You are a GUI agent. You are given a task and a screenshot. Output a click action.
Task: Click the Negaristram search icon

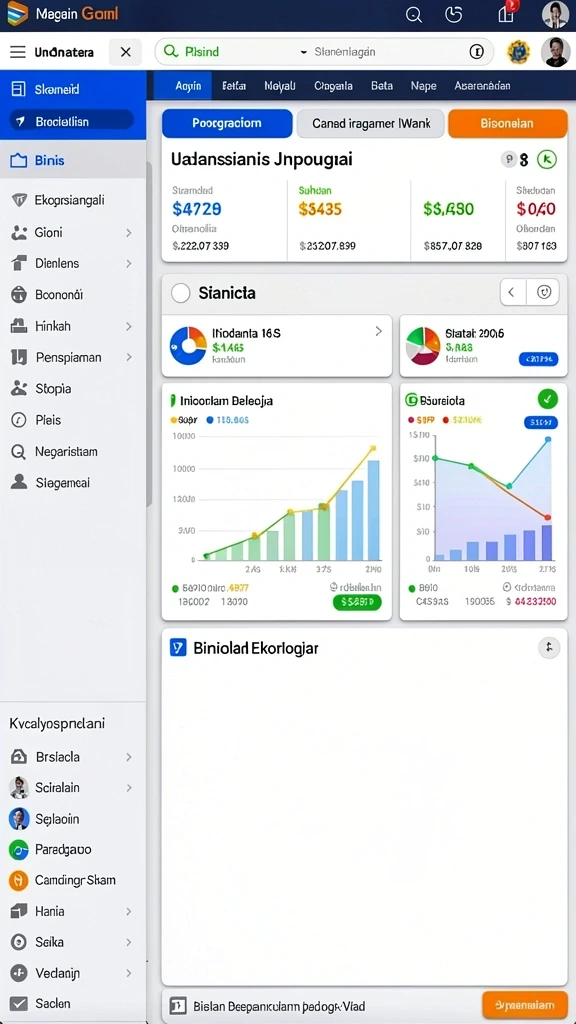pos(19,451)
